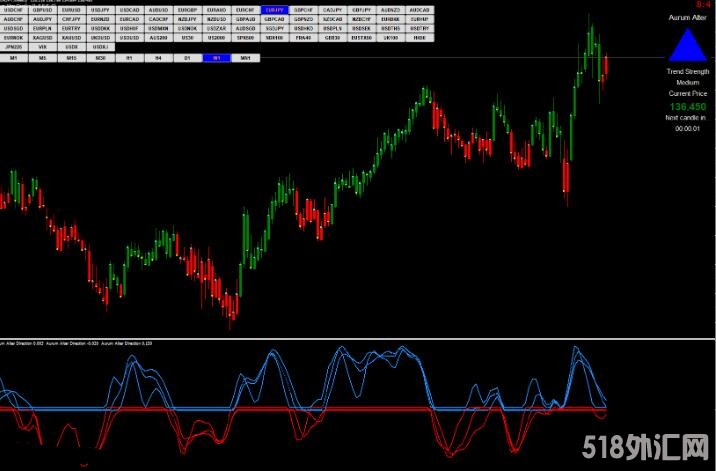
Task: Select the D1 daily timeframe
Action: click(188, 58)
